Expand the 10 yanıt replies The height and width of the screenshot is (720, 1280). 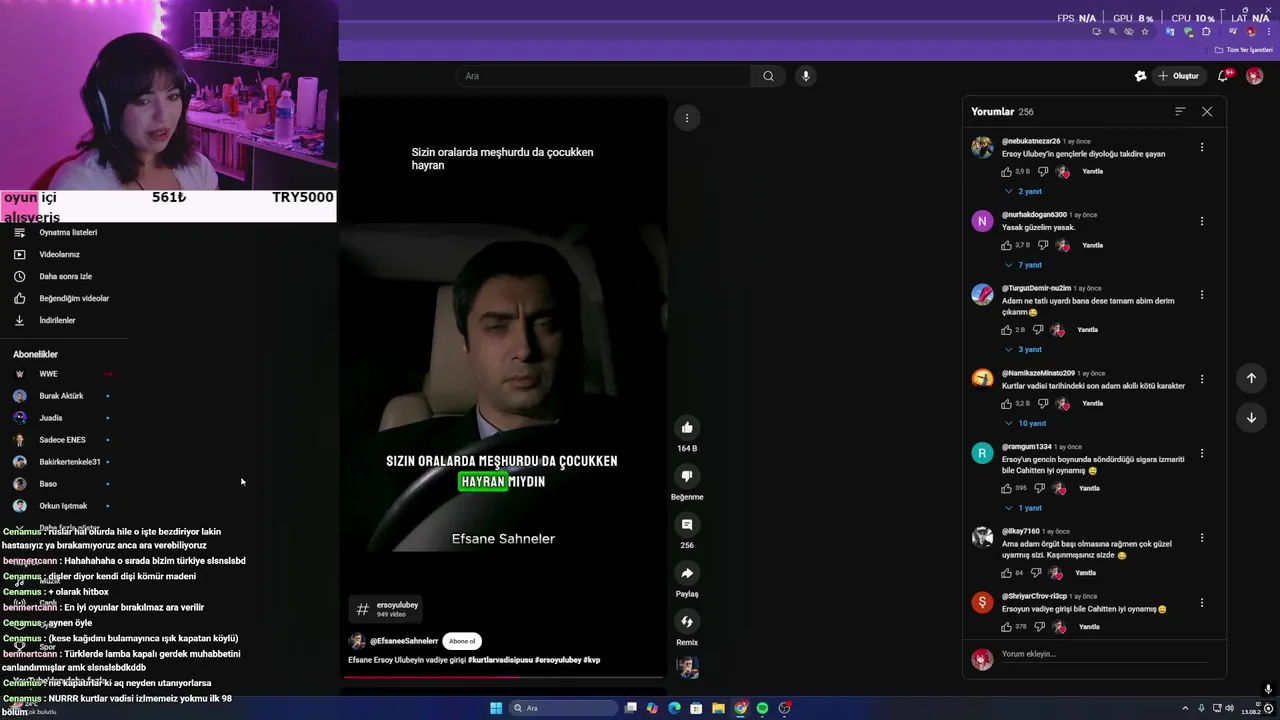click(1025, 423)
